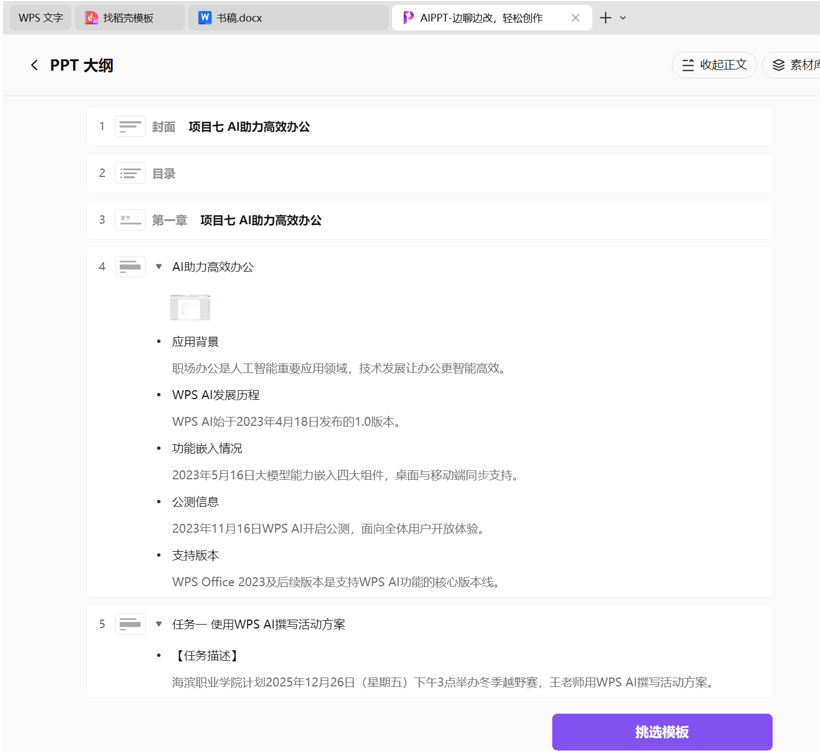Click the 第一章 chapter title text

click(261, 220)
